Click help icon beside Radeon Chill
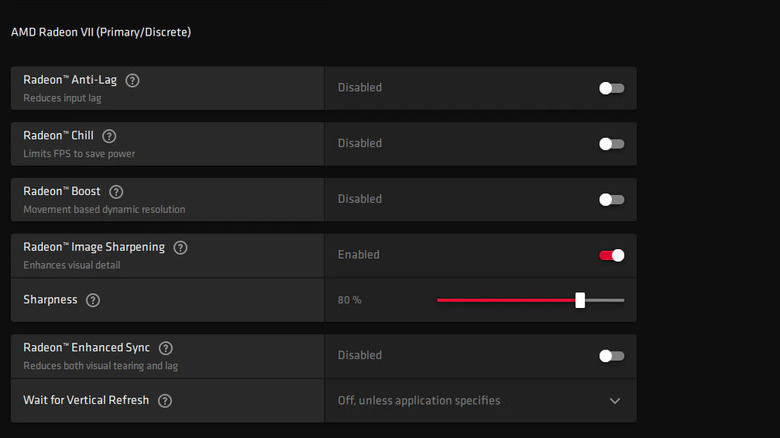780x438 pixels. point(109,136)
